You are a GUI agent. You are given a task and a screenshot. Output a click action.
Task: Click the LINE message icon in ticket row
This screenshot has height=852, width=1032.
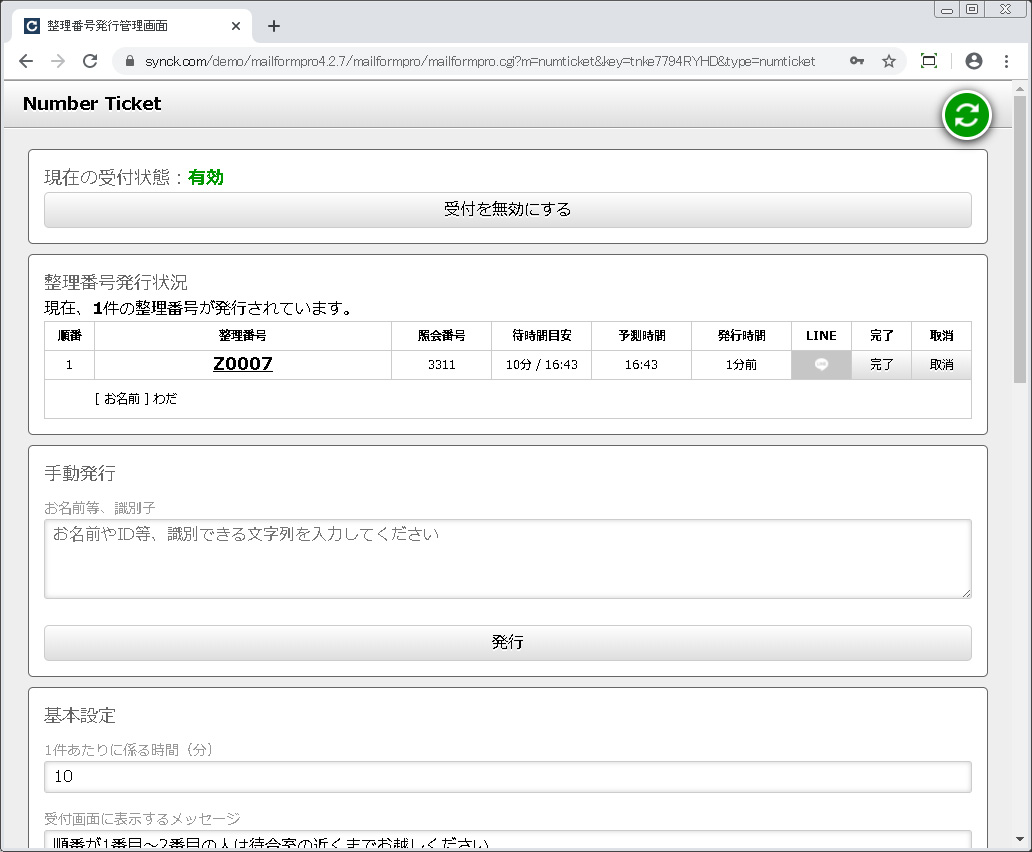(821, 365)
